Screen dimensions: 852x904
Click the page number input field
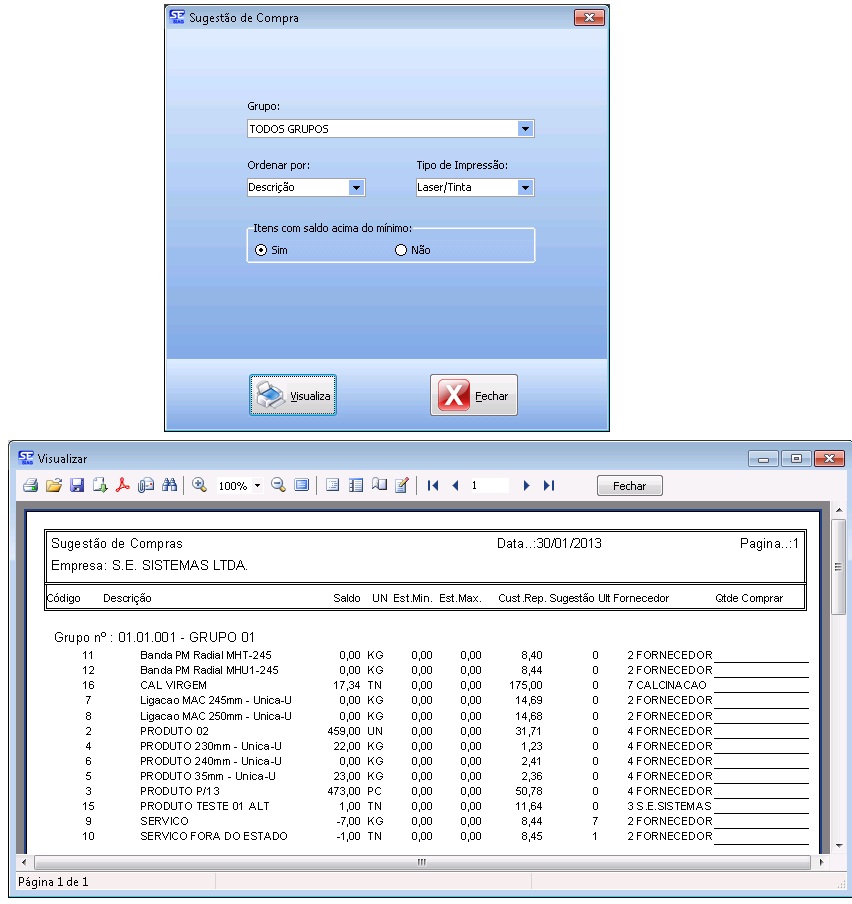(x=488, y=486)
